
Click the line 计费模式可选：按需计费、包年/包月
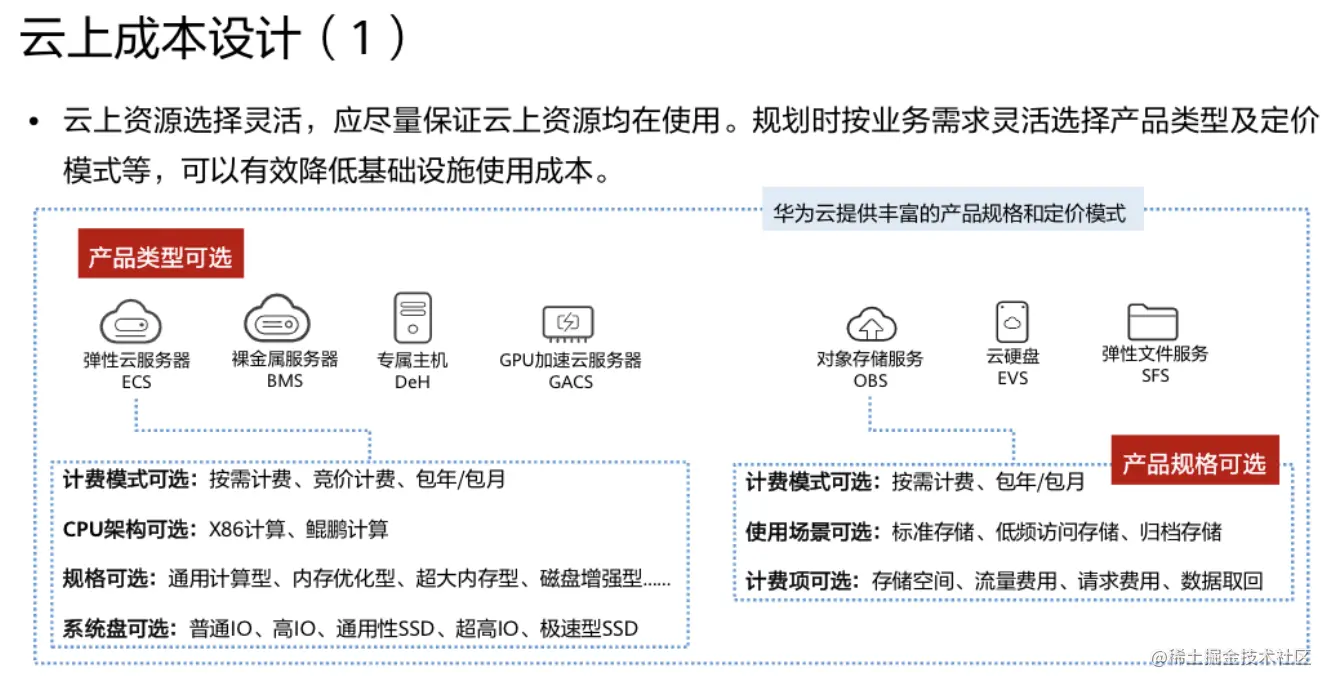point(915,482)
